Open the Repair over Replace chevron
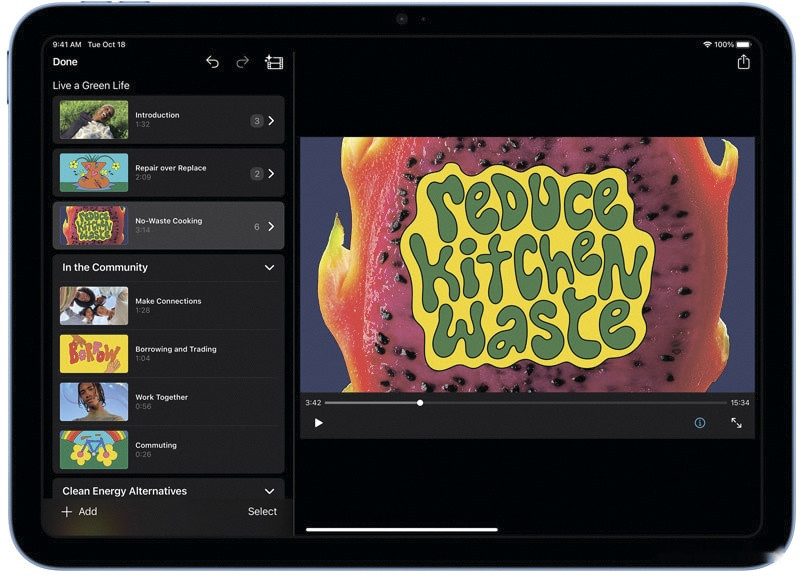Image resolution: width=800 pixels, height=576 pixels. point(271,174)
